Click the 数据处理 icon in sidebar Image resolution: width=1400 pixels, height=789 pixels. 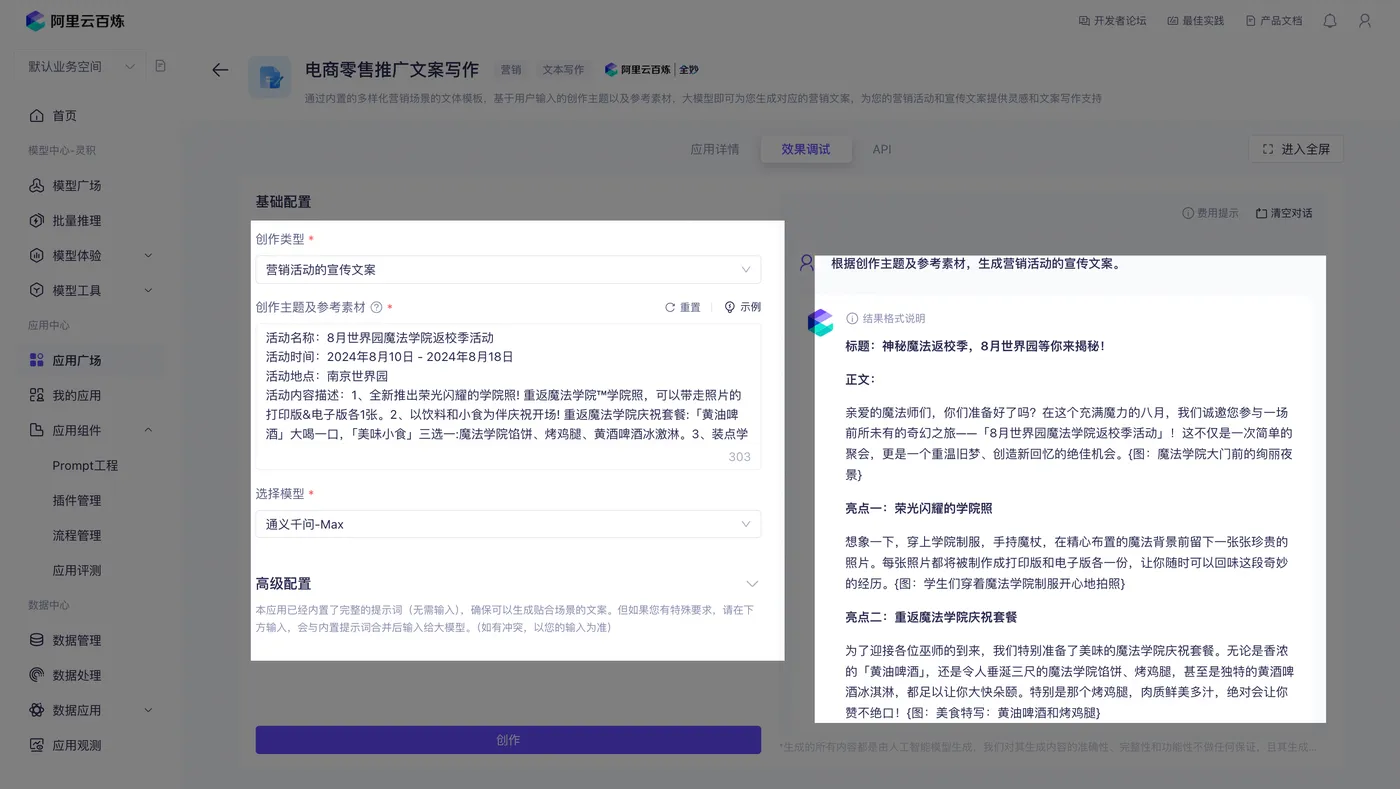37,676
